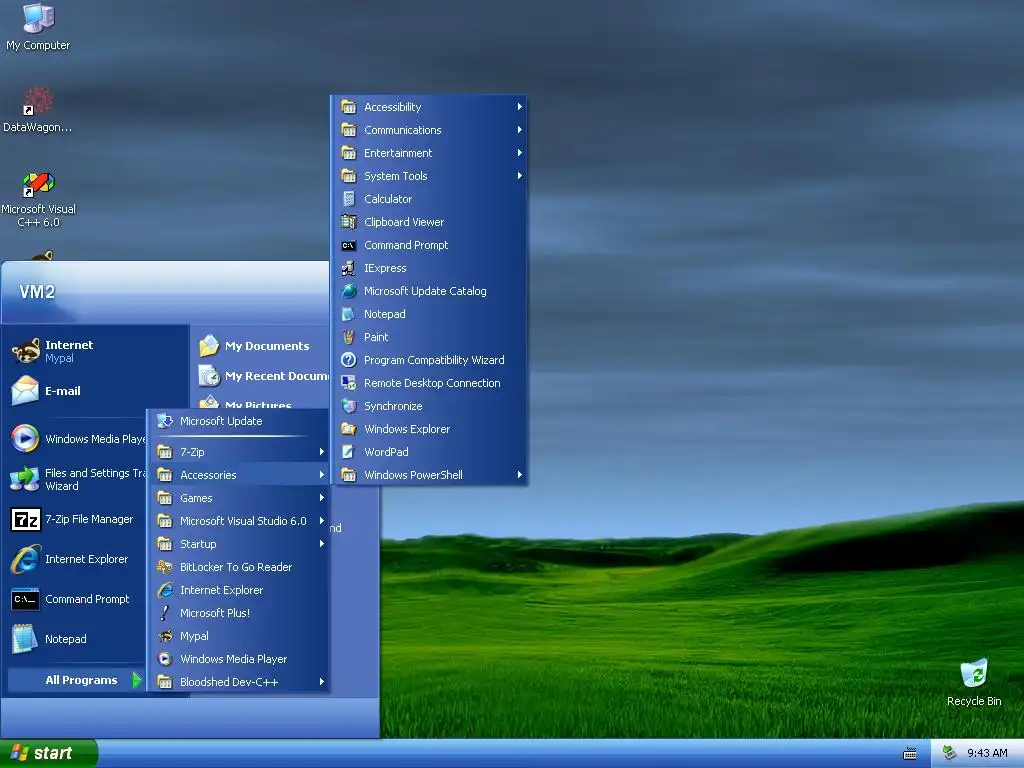Open Windows Explorer
This screenshot has width=1024, height=768.
click(429, 429)
